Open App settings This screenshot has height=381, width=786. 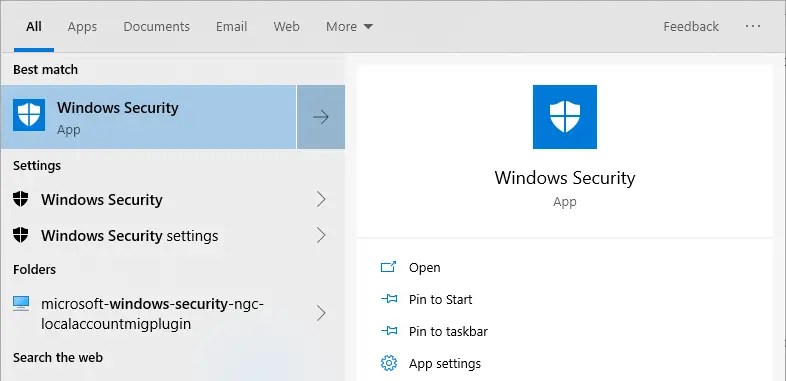click(445, 363)
